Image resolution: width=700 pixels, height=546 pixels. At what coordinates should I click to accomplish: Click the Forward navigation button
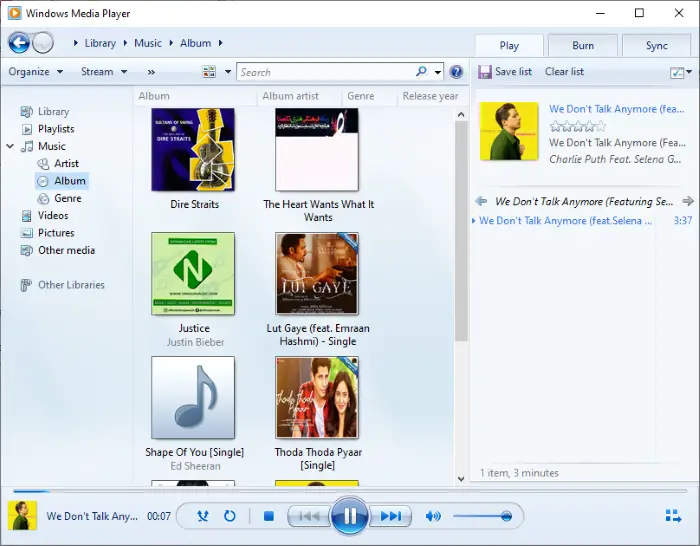click(x=43, y=43)
